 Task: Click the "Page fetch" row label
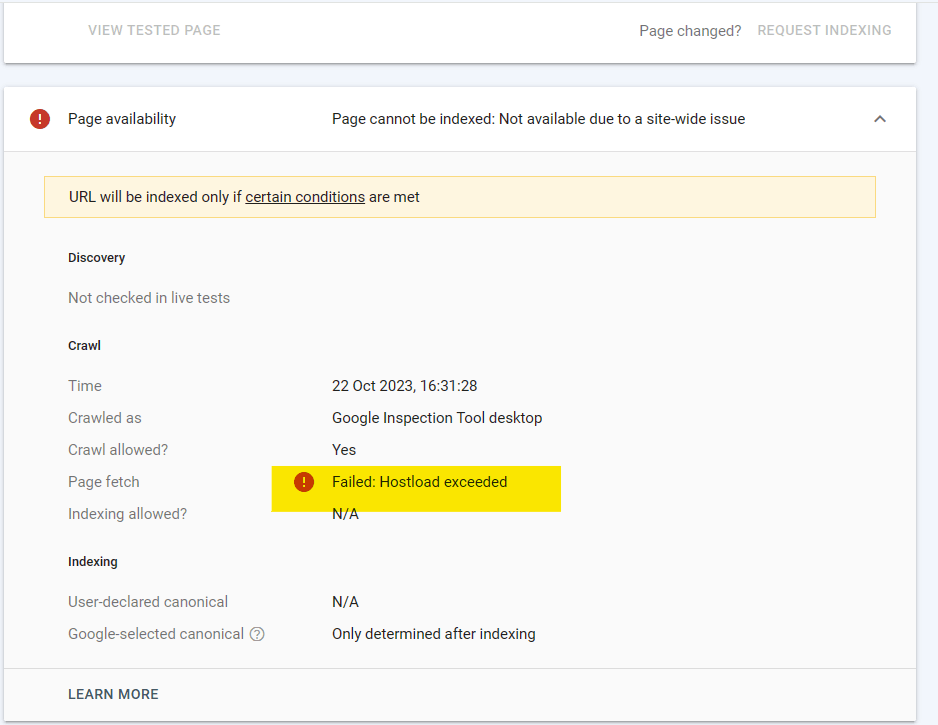click(104, 482)
